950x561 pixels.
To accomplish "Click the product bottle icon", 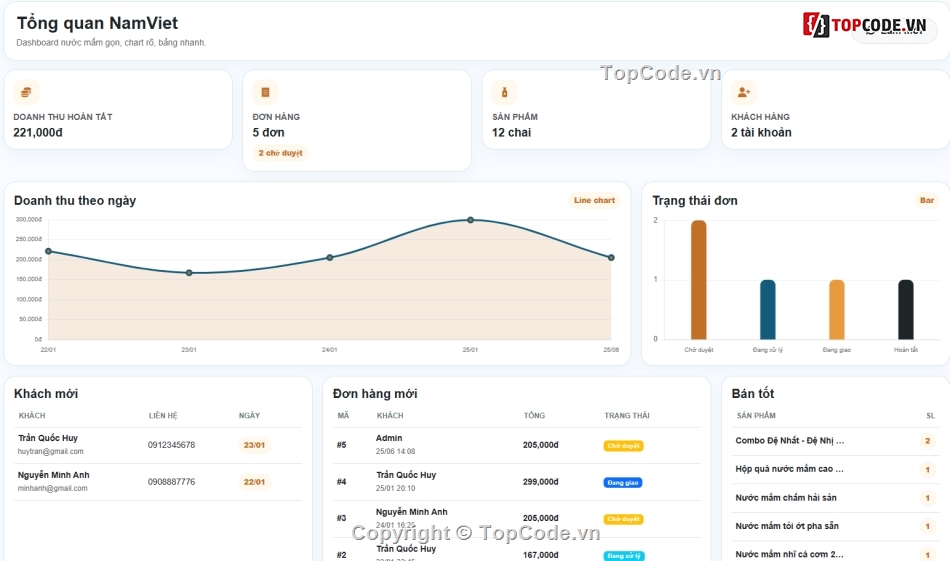I will (504, 92).
